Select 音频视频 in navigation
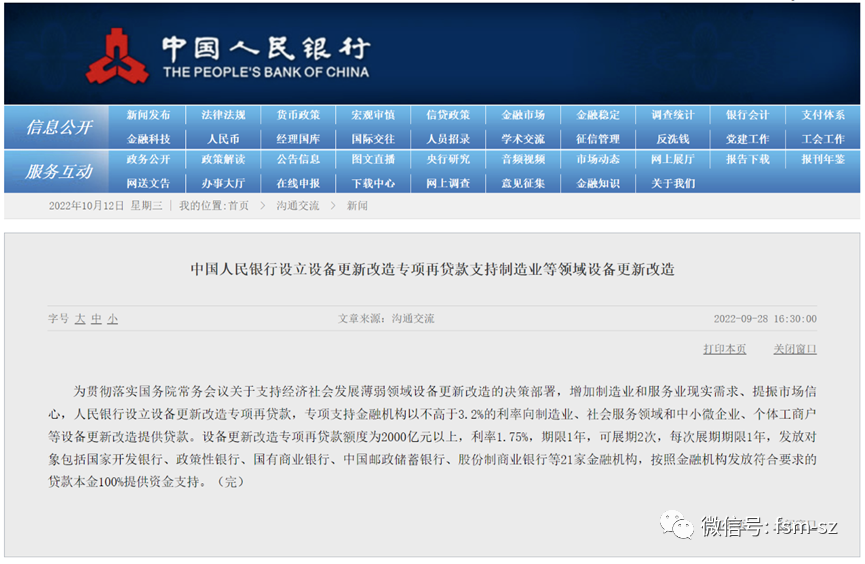865x564 pixels. click(523, 159)
